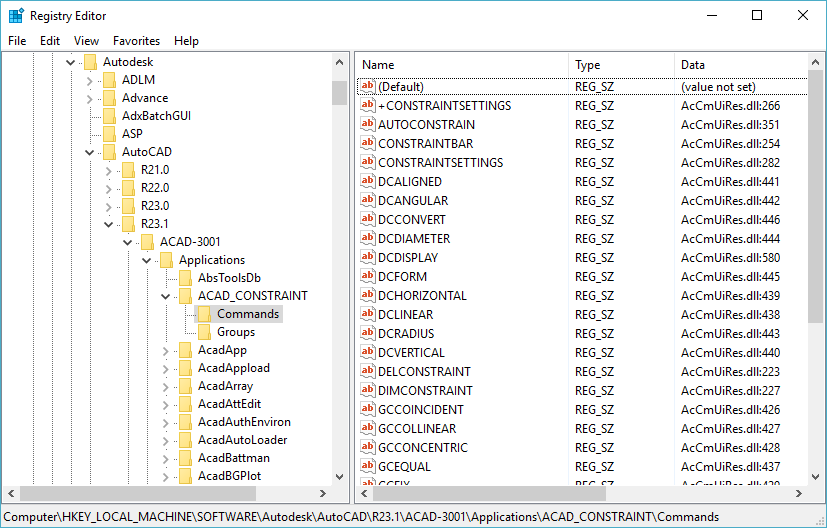Viewport: 827px width, 528px height.
Task: Click the string value icon beside AUTOCONSTRAIN
Action: [x=368, y=124]
